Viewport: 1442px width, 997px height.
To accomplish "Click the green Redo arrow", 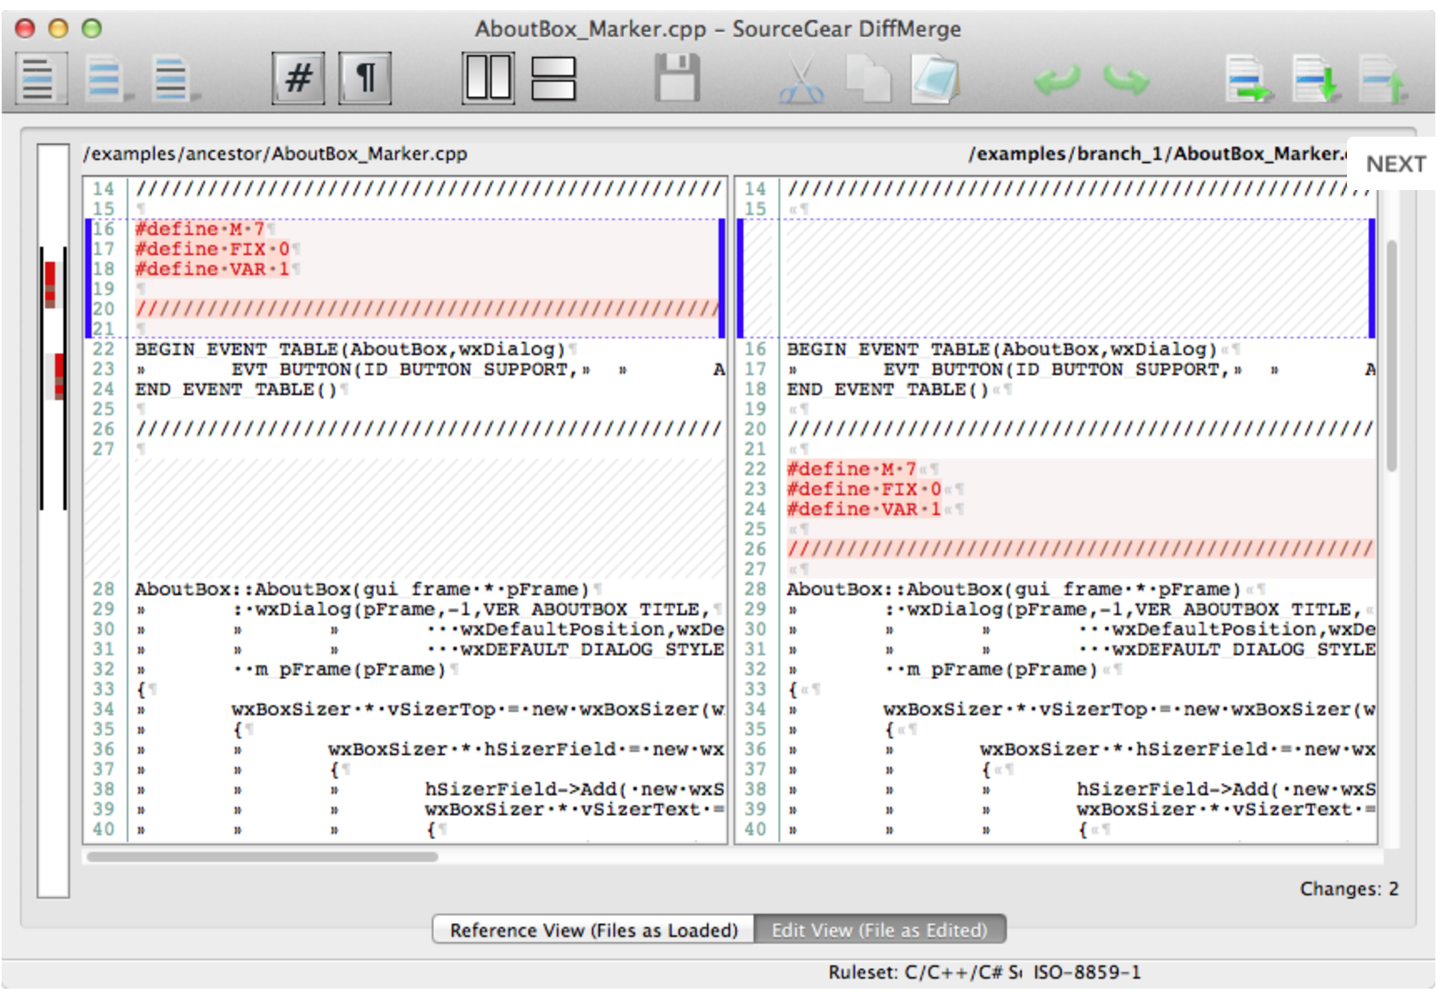I will [1126, 79].
